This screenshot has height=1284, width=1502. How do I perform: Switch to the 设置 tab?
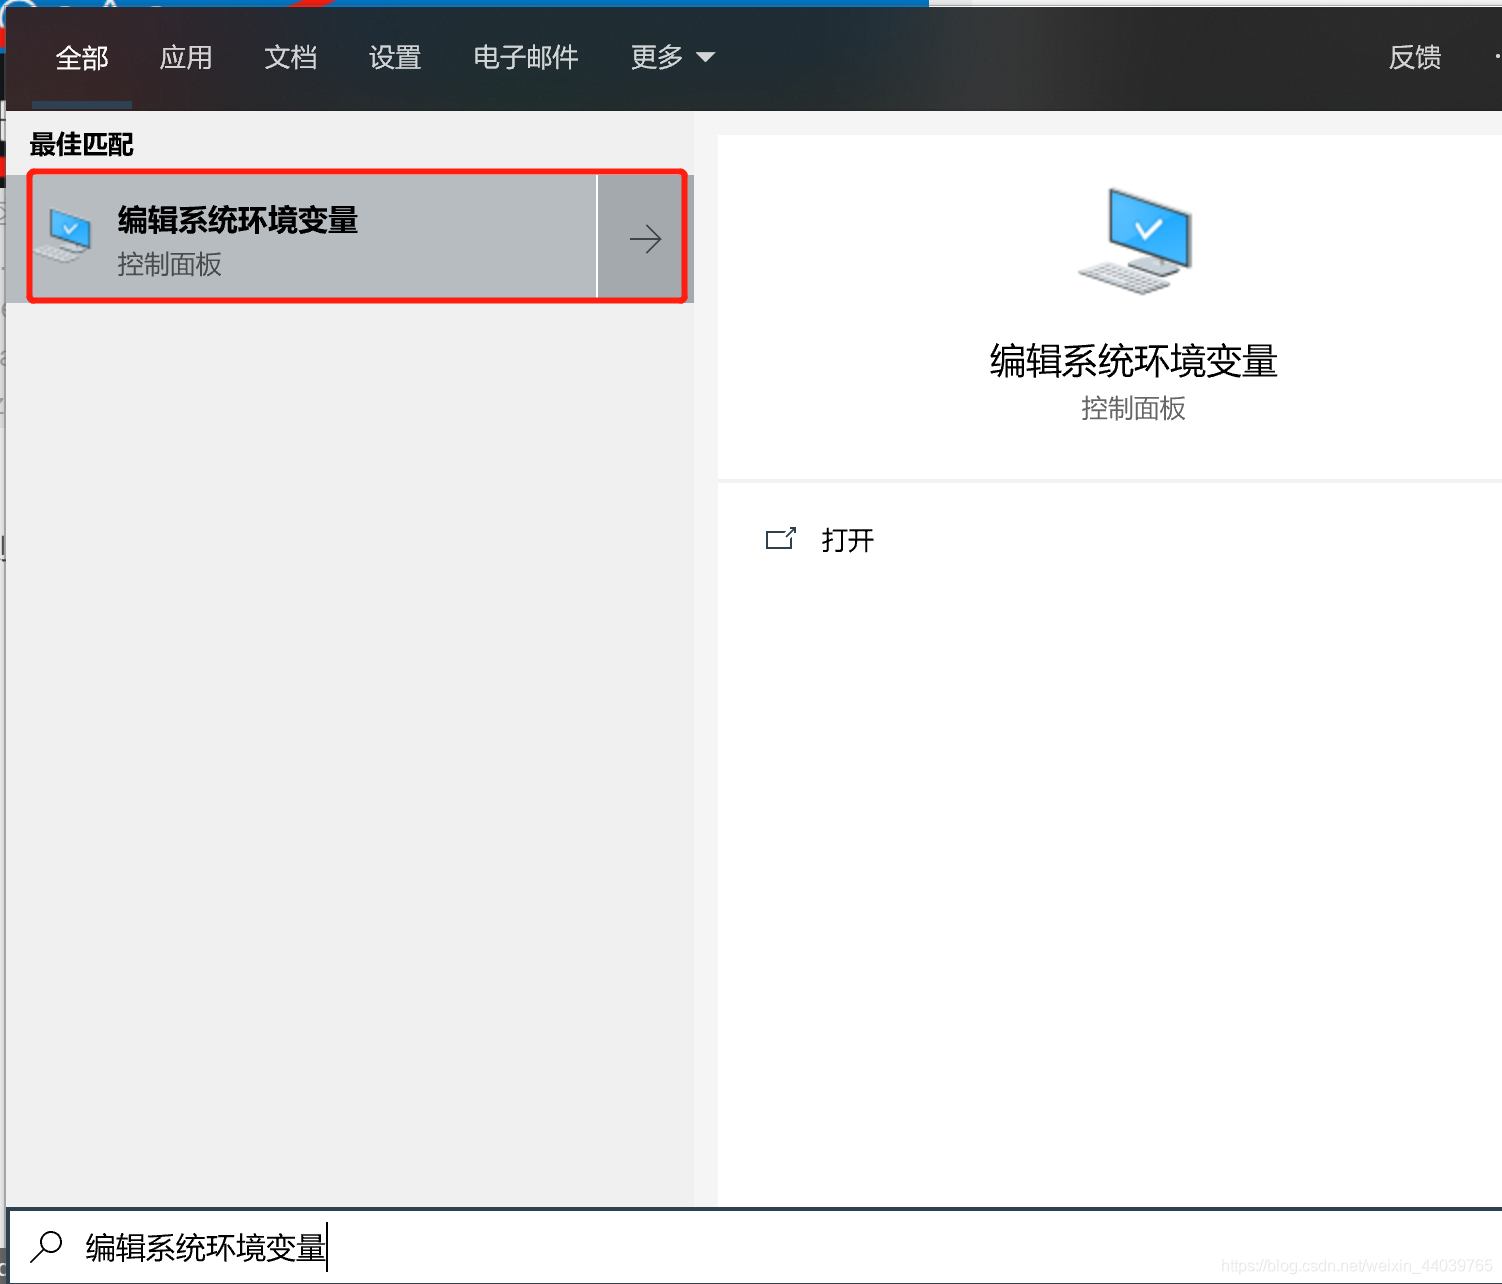point(394,57)
